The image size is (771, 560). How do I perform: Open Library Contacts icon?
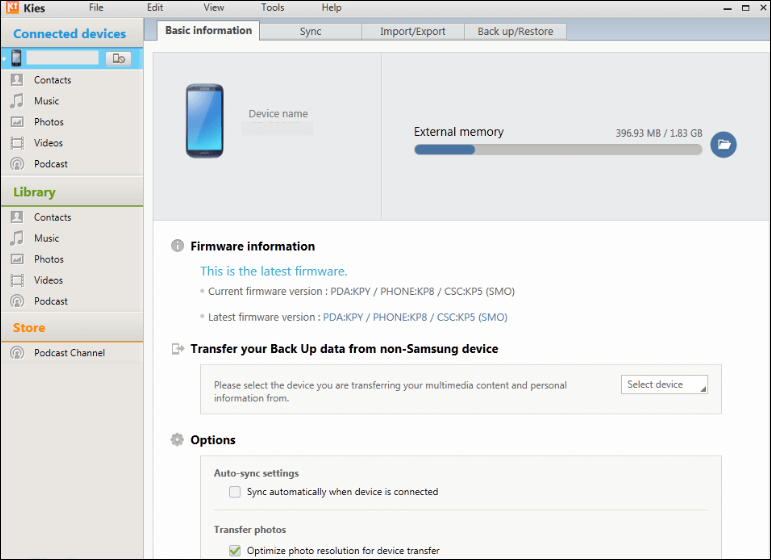(17, 217)
